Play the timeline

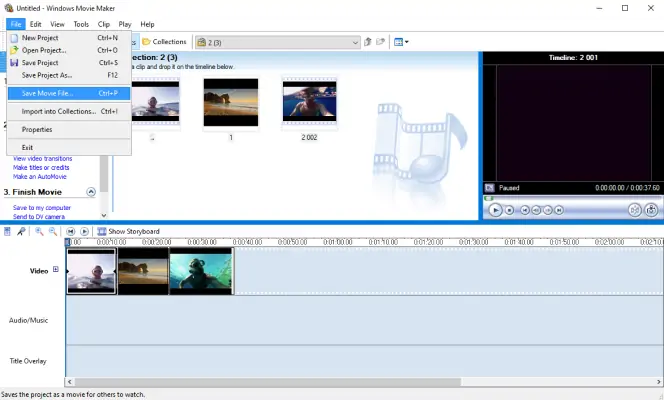85,232
